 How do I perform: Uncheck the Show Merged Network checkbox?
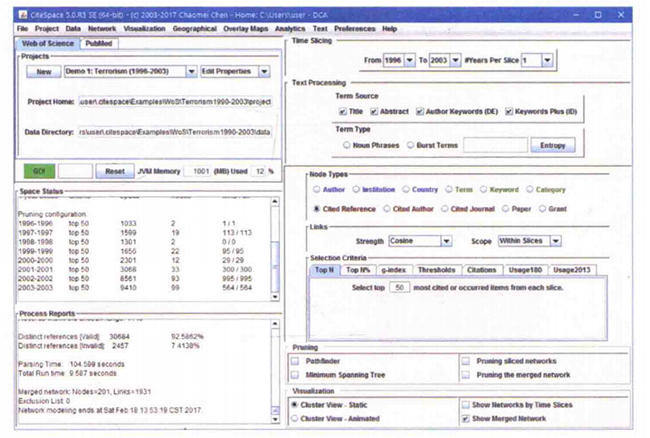click(468, 418)
